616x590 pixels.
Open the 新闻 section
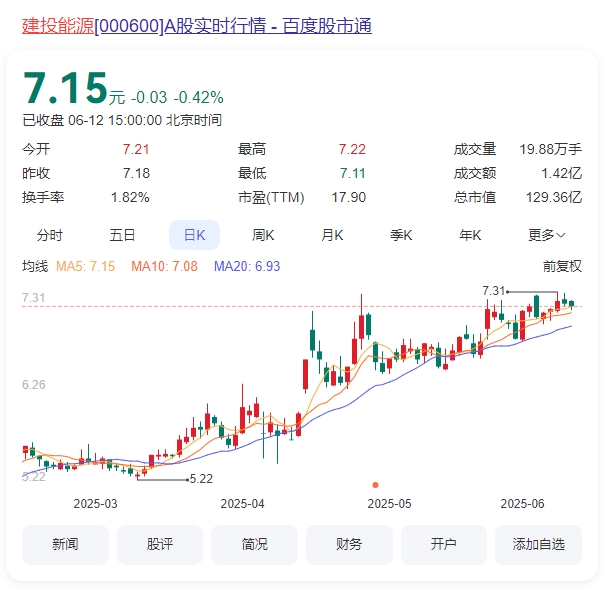coord(65,545)
